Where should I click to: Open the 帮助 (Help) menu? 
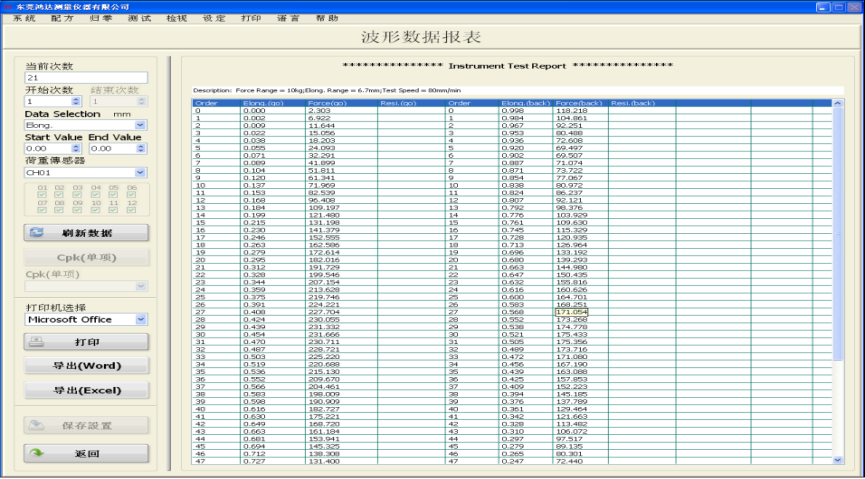(x=326, y=18)
